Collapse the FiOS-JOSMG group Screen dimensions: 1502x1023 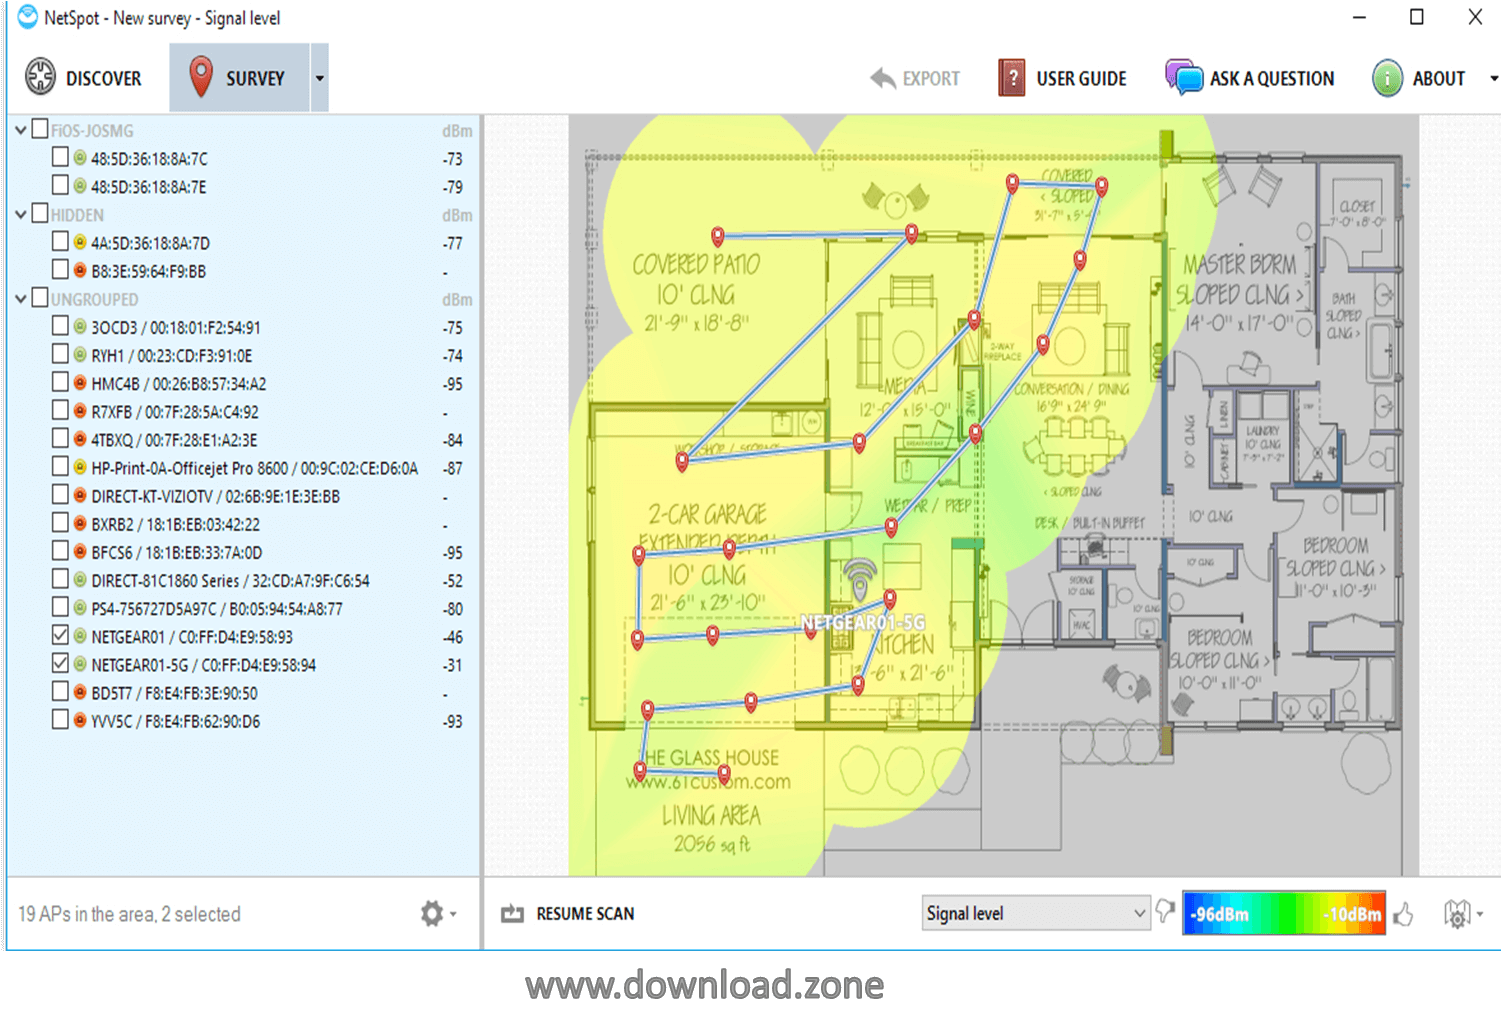click(x=21, y=130)
